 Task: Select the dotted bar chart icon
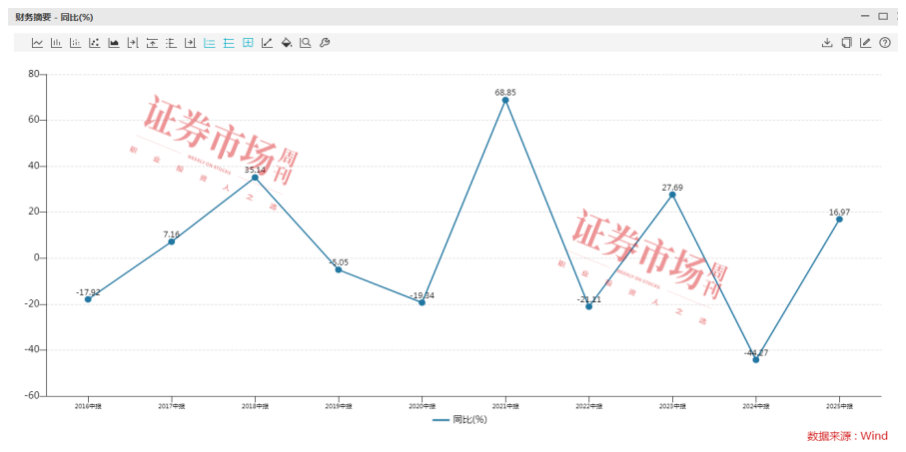[75, 43]
